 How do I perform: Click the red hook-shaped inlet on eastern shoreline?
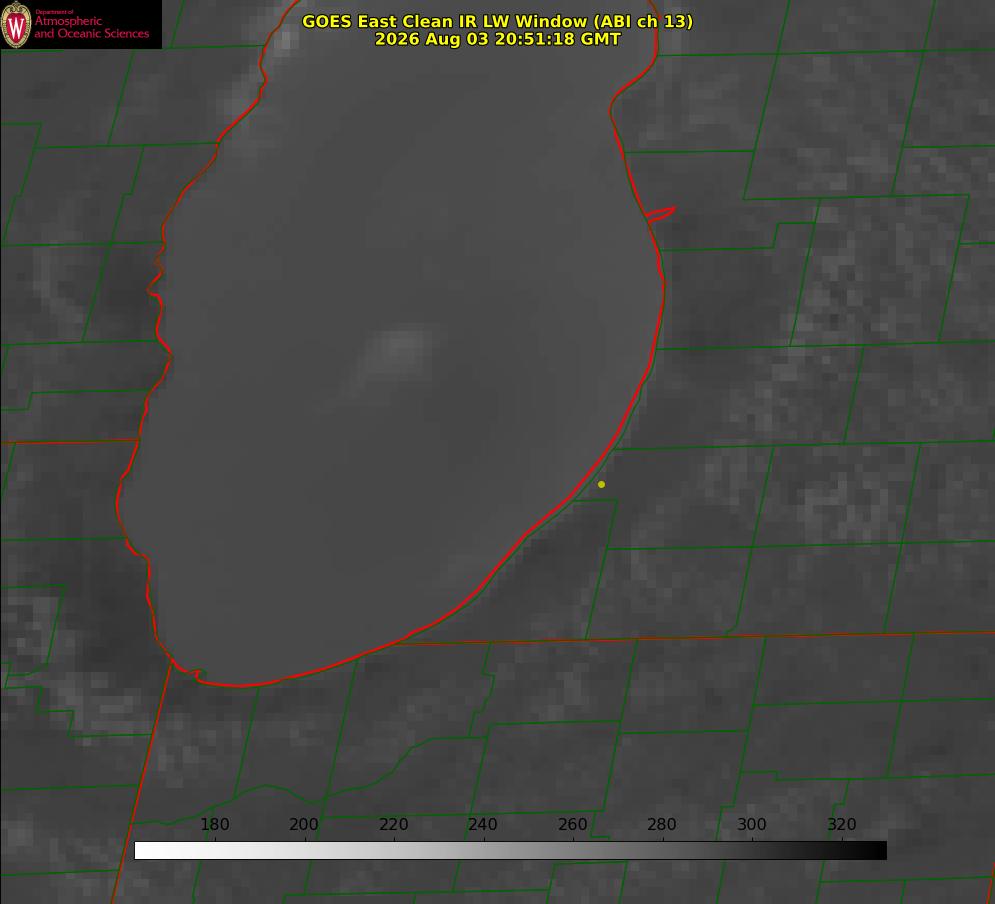tap(660, 214)
